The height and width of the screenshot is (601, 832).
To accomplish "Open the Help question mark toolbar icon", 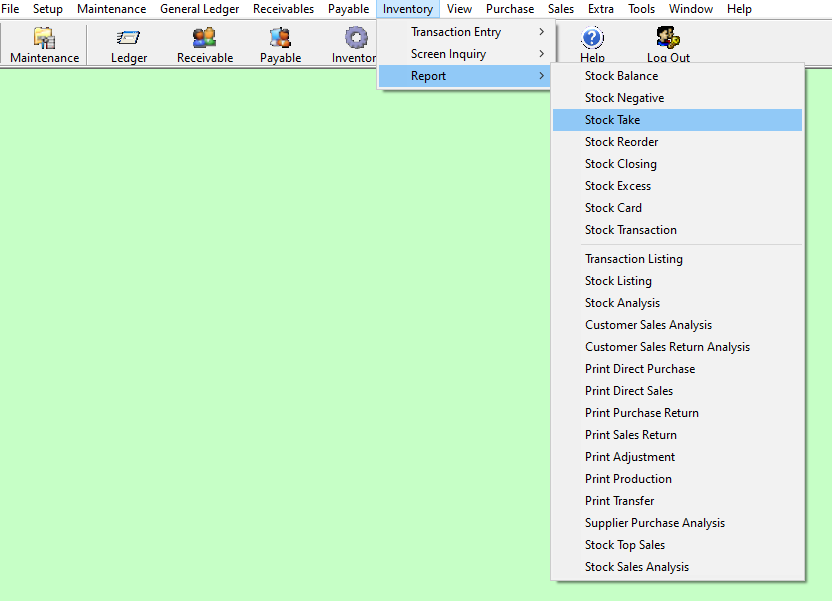I will 592,45.
